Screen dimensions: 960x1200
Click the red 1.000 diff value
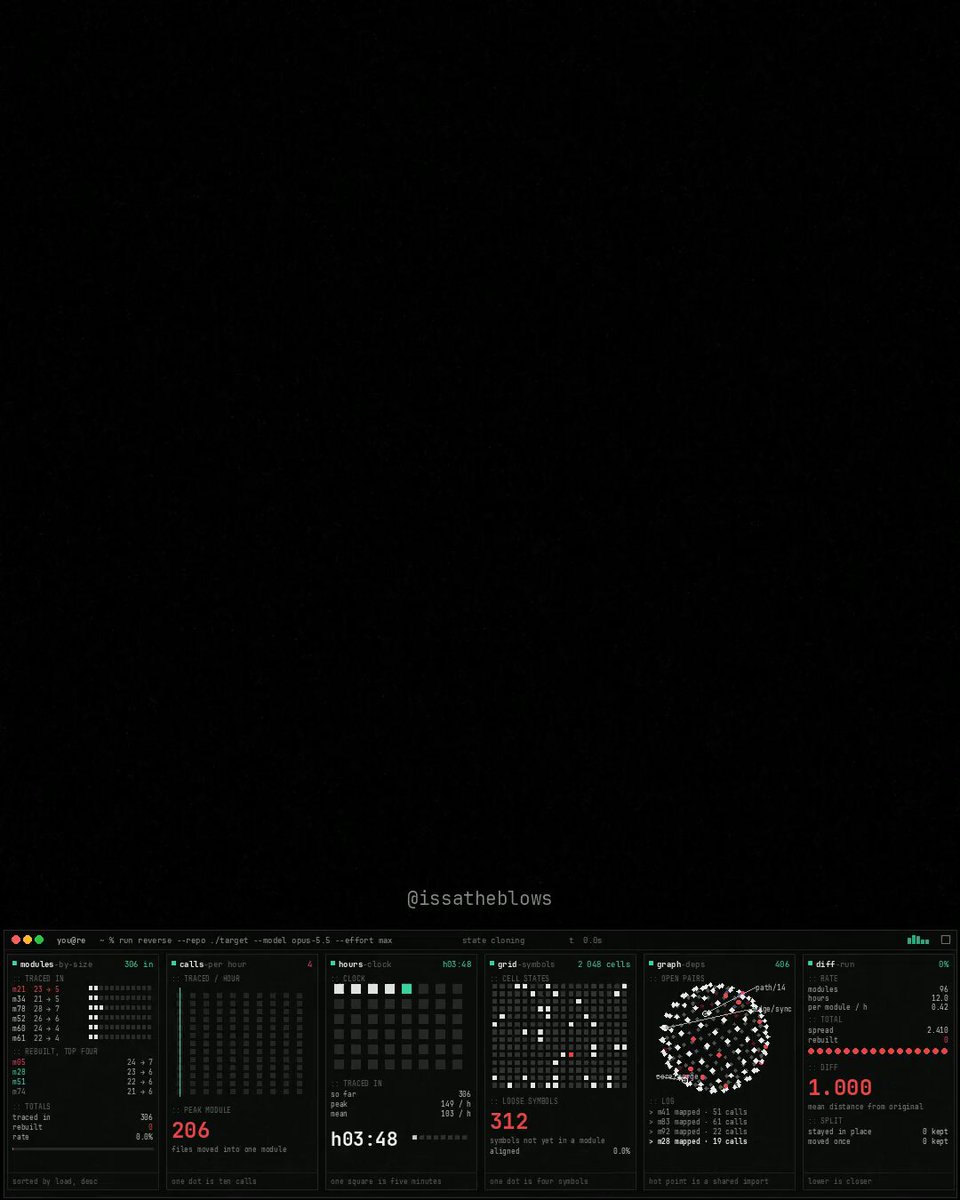tap(840, 1087)
